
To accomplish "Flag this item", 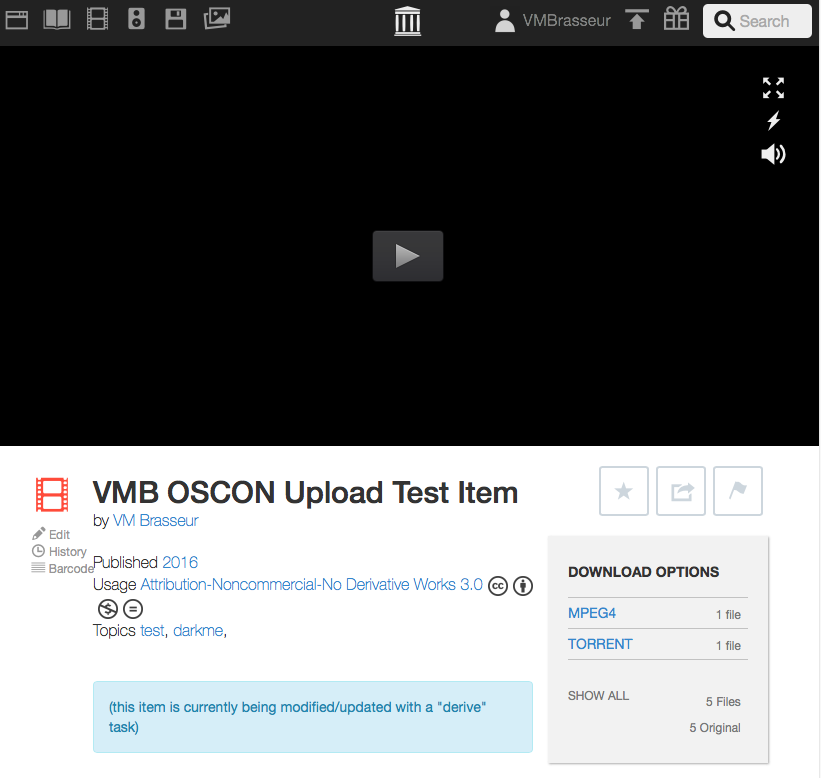I will [x=738, y=491].
